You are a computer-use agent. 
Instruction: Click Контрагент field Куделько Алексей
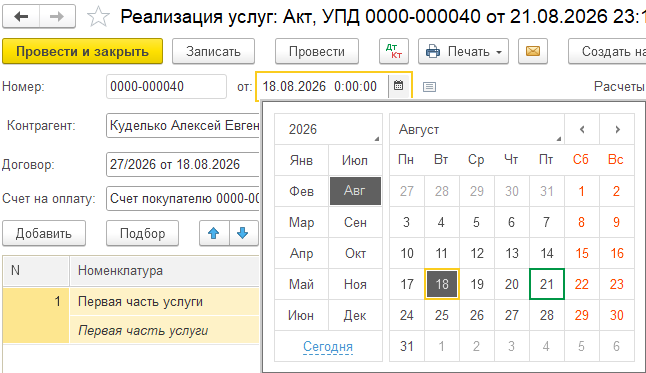pos(183,125)
